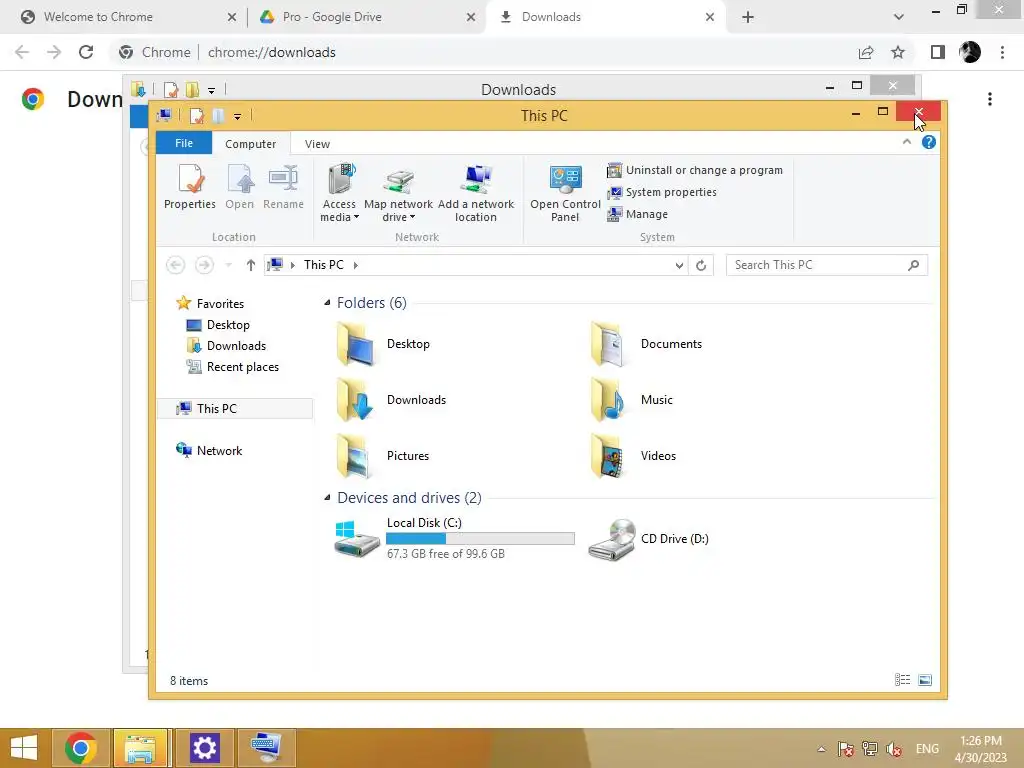Switch to the Computer ribbon tab
1024x768 pixels.
pos(250,144)
